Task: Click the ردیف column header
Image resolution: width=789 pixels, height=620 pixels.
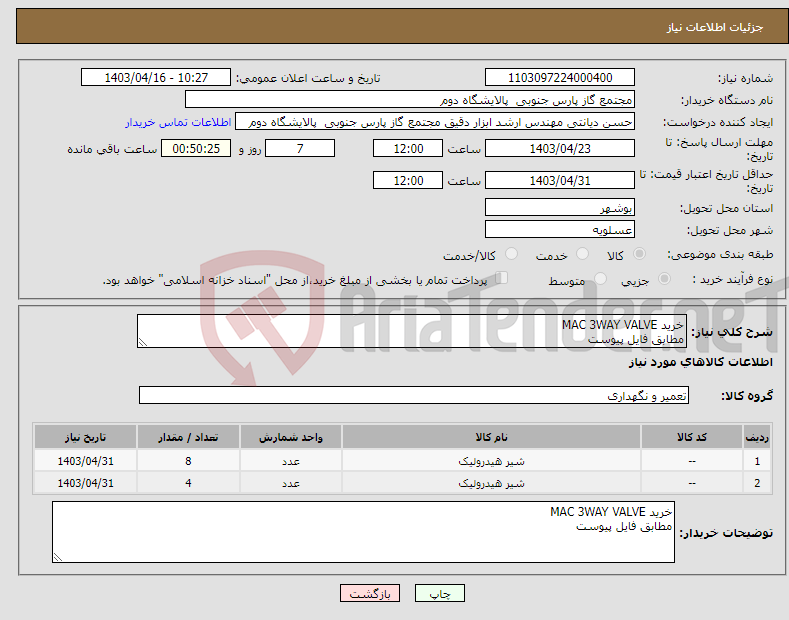Action: click(757, 437)
